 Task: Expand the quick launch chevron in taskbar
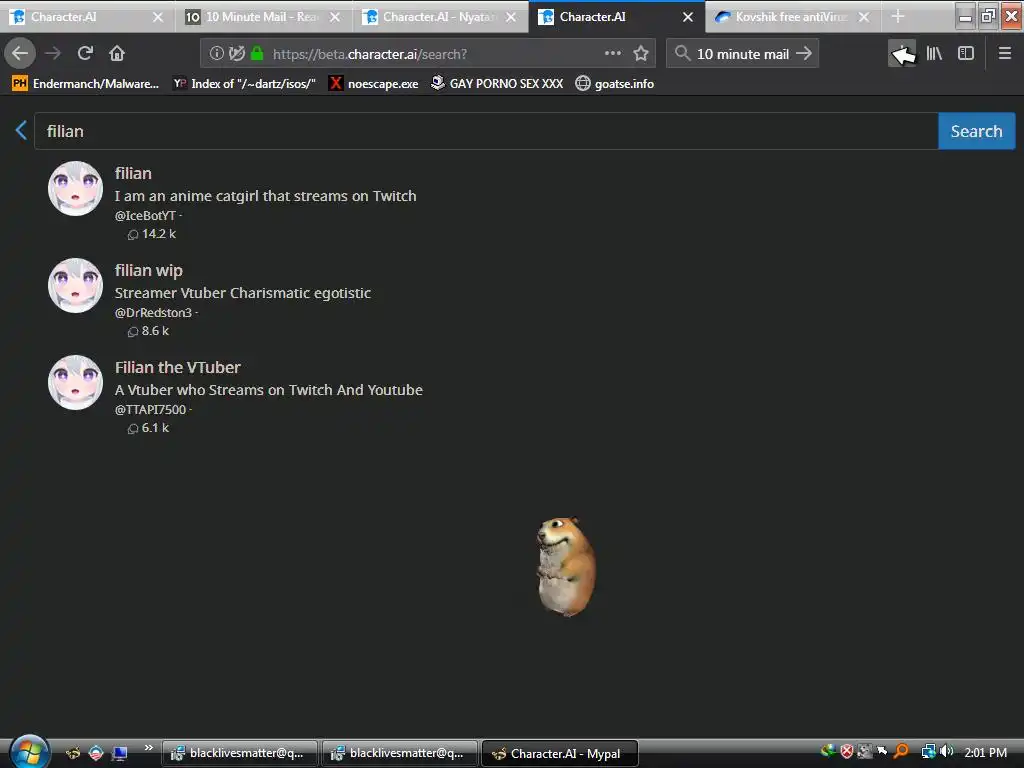pyautogui.click(x=148, y=747)
